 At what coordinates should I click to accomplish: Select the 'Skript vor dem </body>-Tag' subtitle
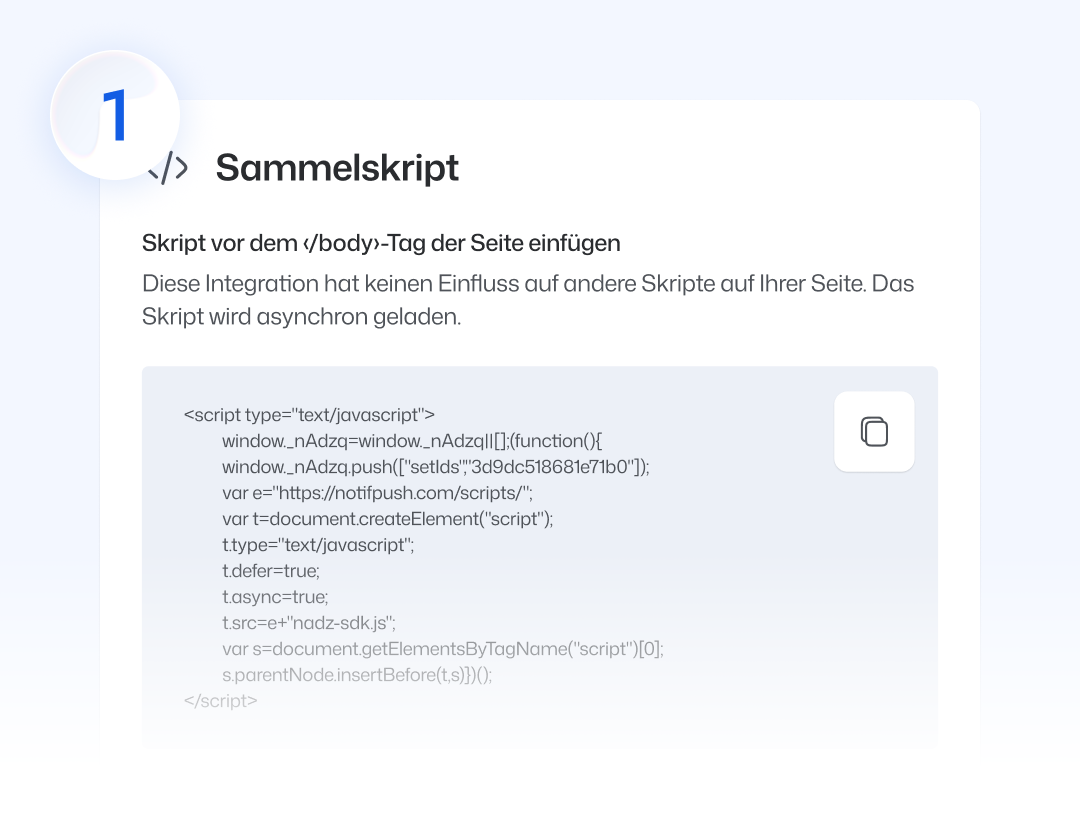pyautogui.click(x=381, y=243)
